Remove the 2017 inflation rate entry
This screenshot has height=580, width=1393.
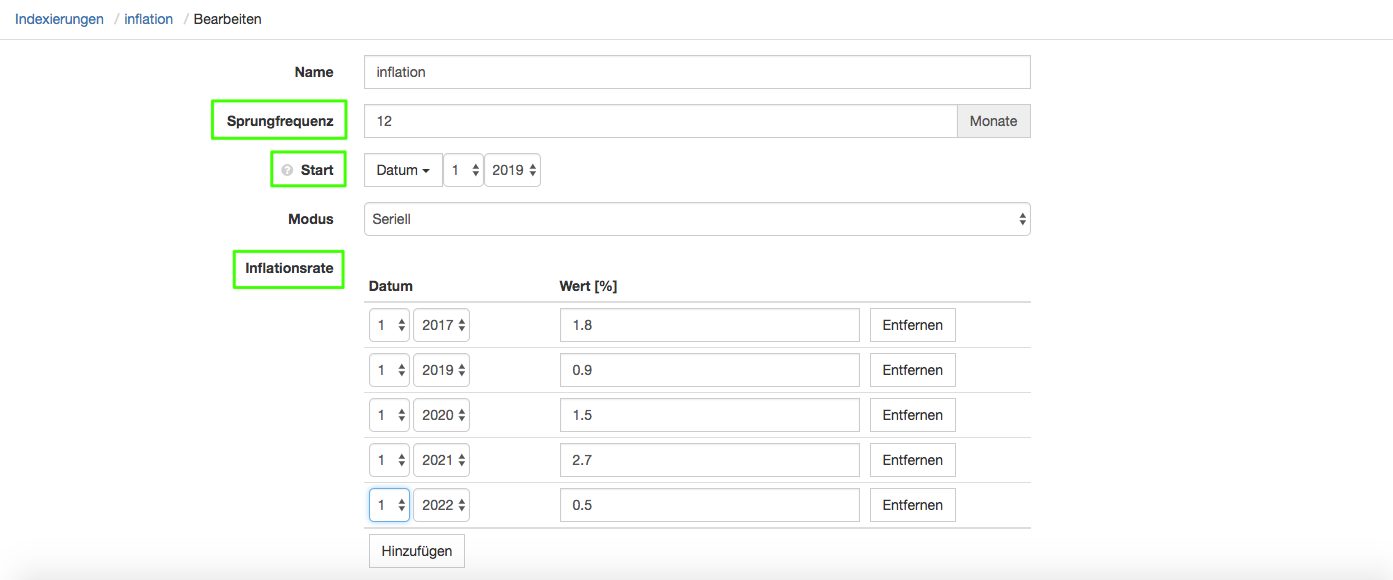(x=912, y=325)
